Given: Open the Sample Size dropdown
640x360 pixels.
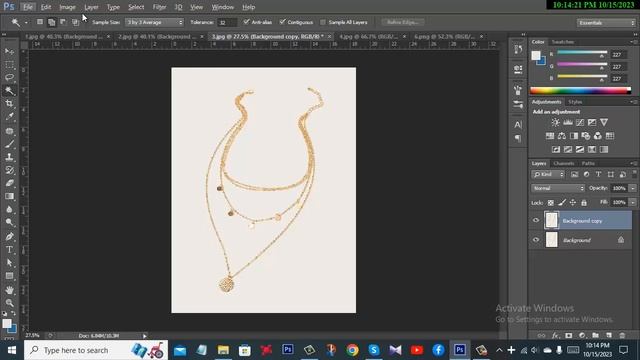Looking at the screenshot, I should click(154, 22).
